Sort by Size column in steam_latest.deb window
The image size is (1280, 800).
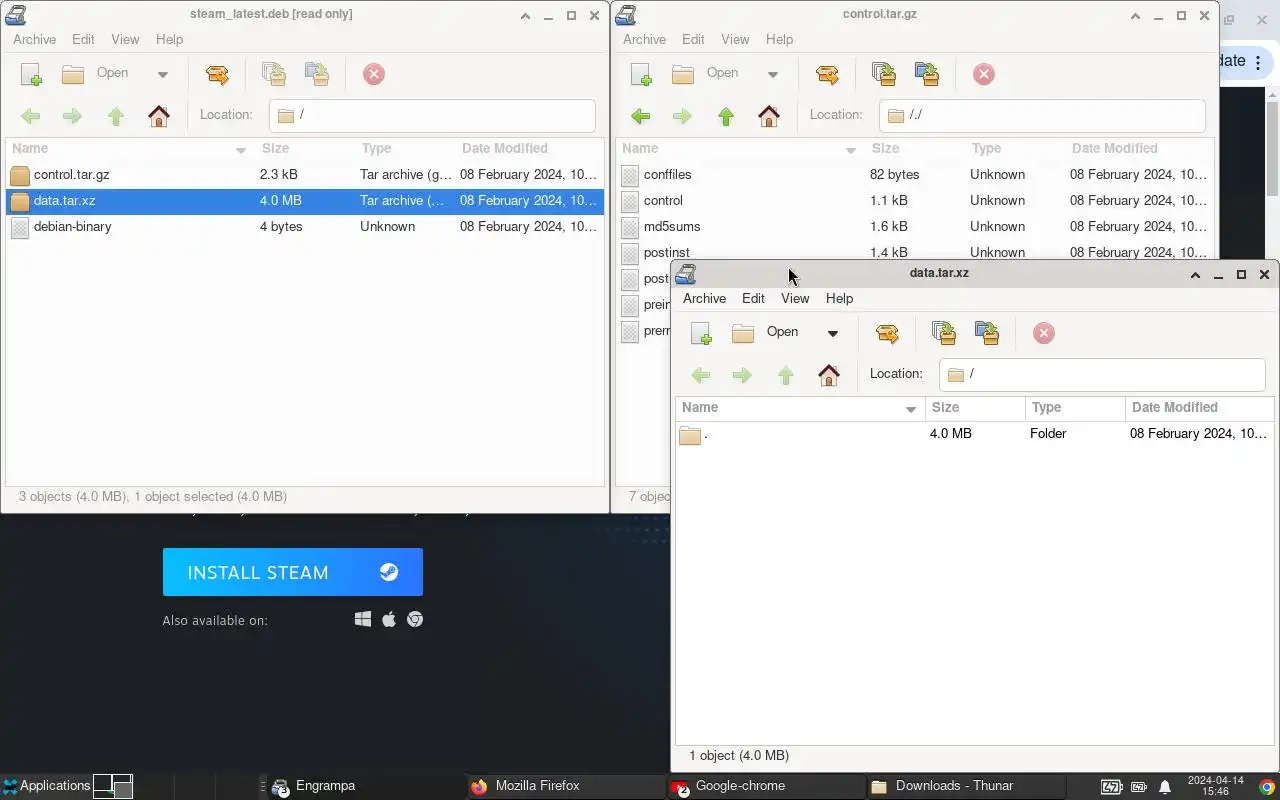(305, 148)
